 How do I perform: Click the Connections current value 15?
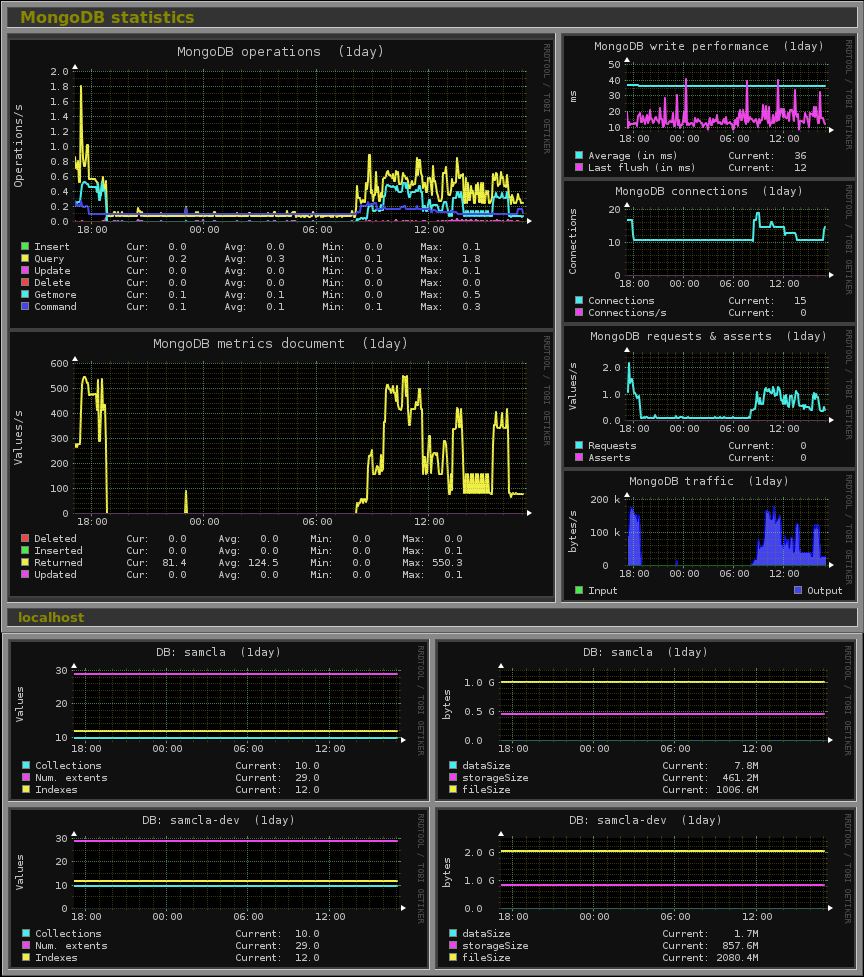point(800,300)
